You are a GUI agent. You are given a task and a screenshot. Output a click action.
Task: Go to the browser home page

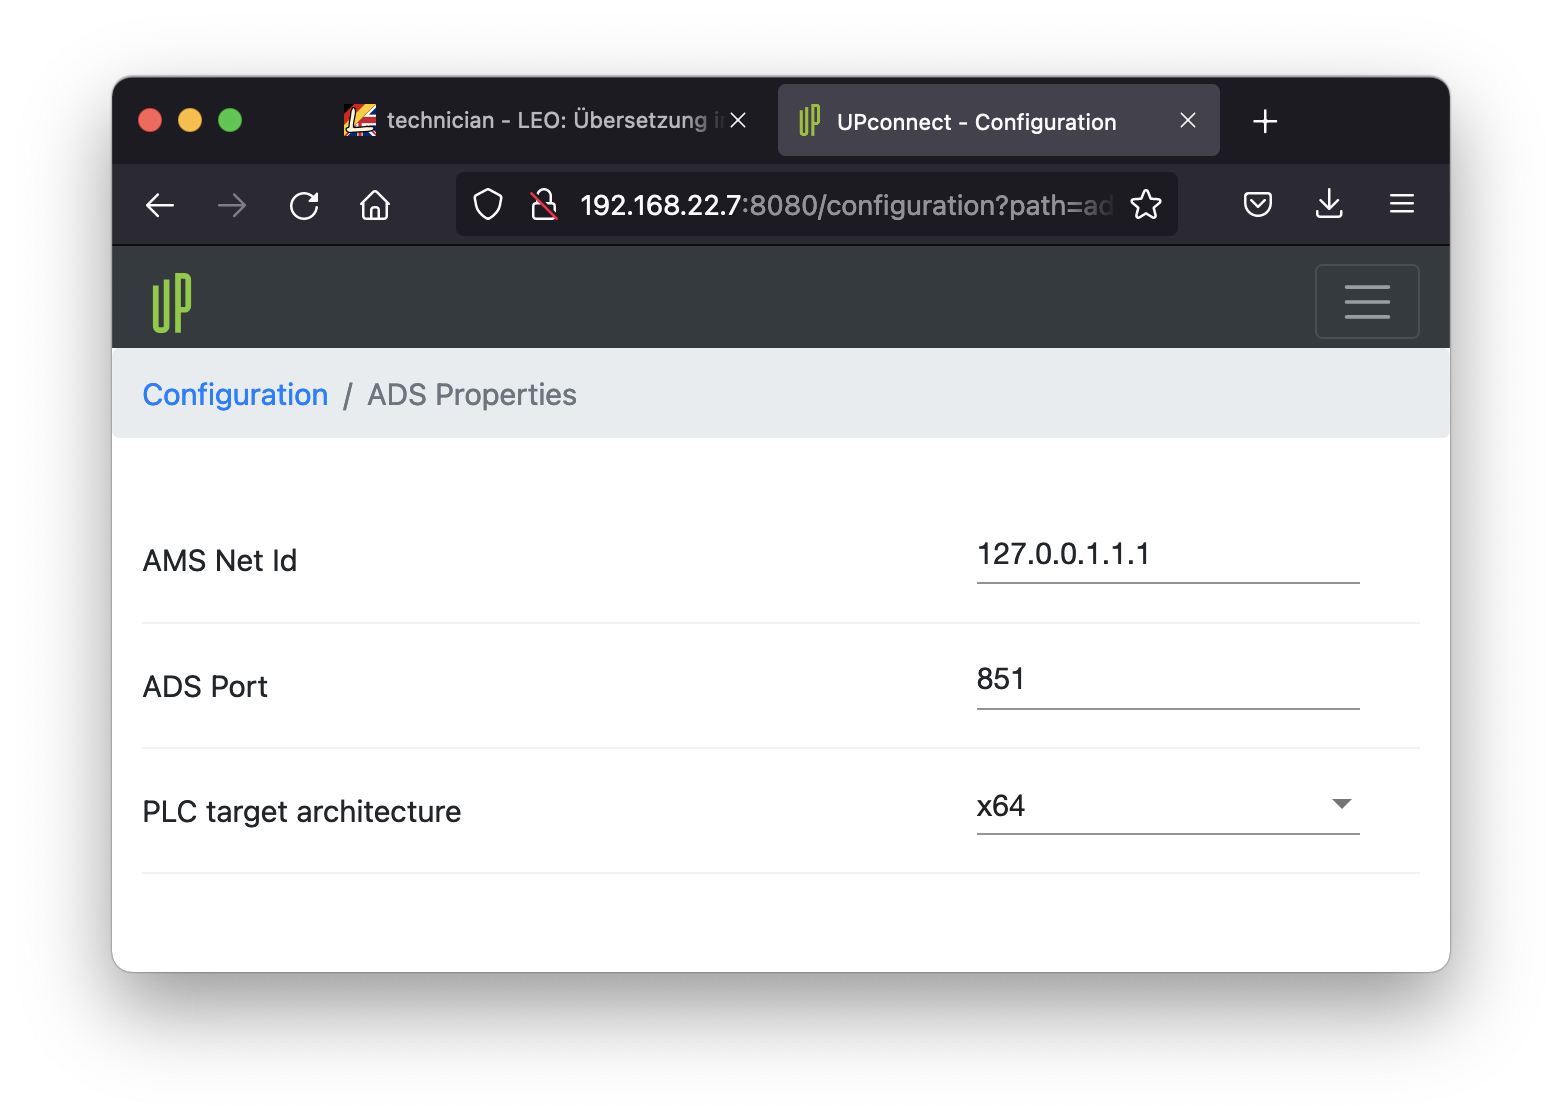pos(375,205)
